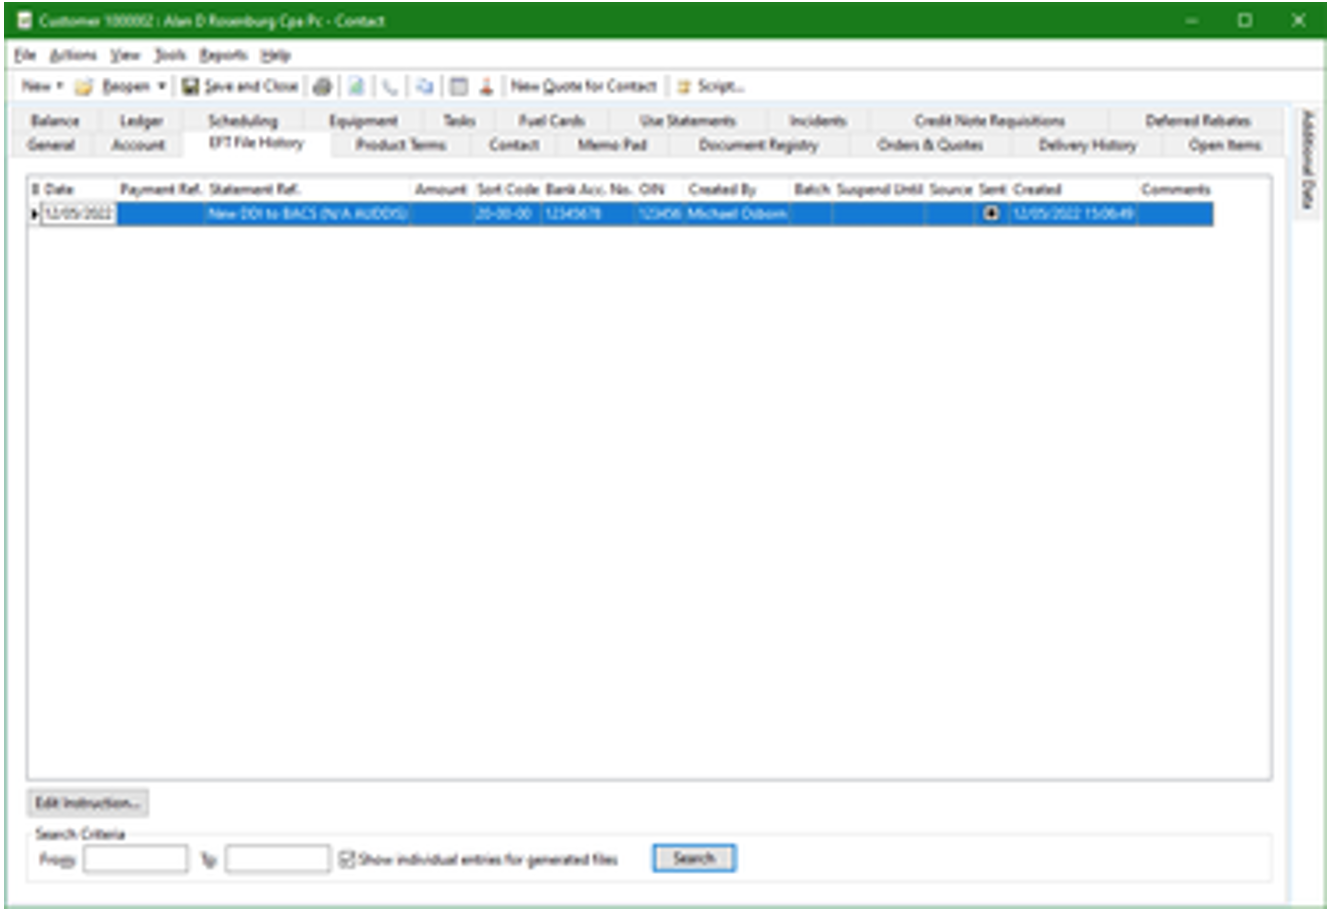1332x914 pixels.
Task: Toggle the Sent checkbox in the row
Action: coord(991,213)
